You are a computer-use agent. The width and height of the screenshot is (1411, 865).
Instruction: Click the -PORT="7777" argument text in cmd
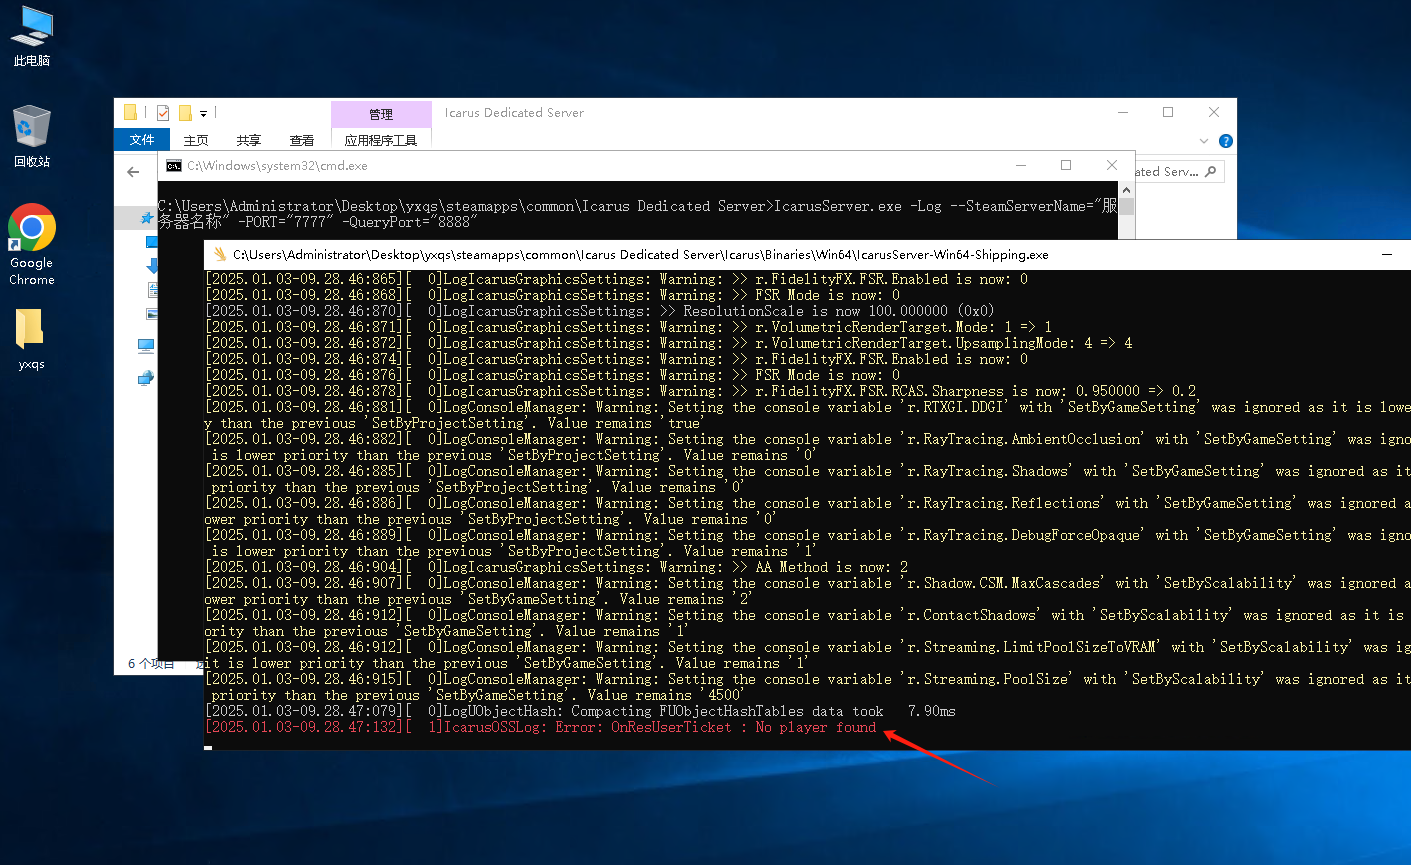(x=286, y=222)
